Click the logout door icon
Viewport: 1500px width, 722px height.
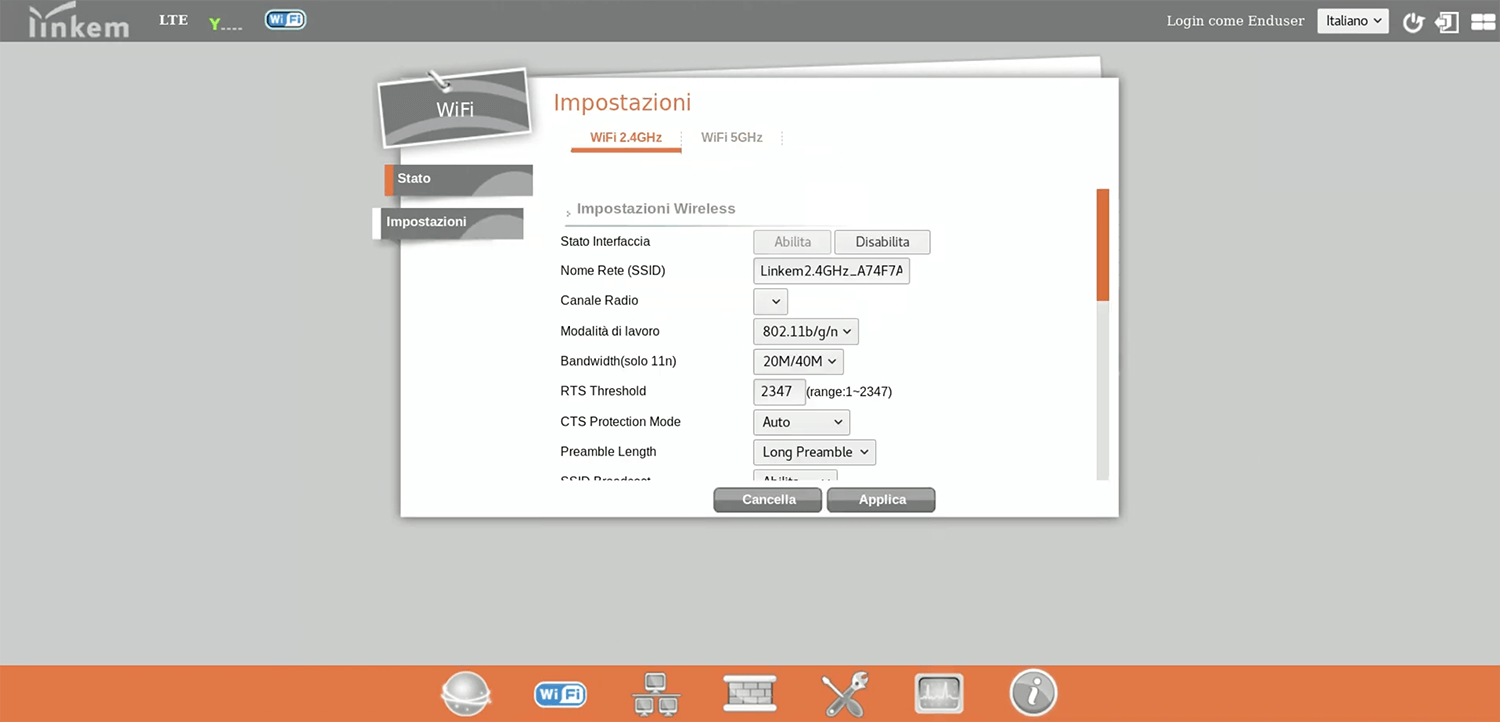click(1446, 22)
